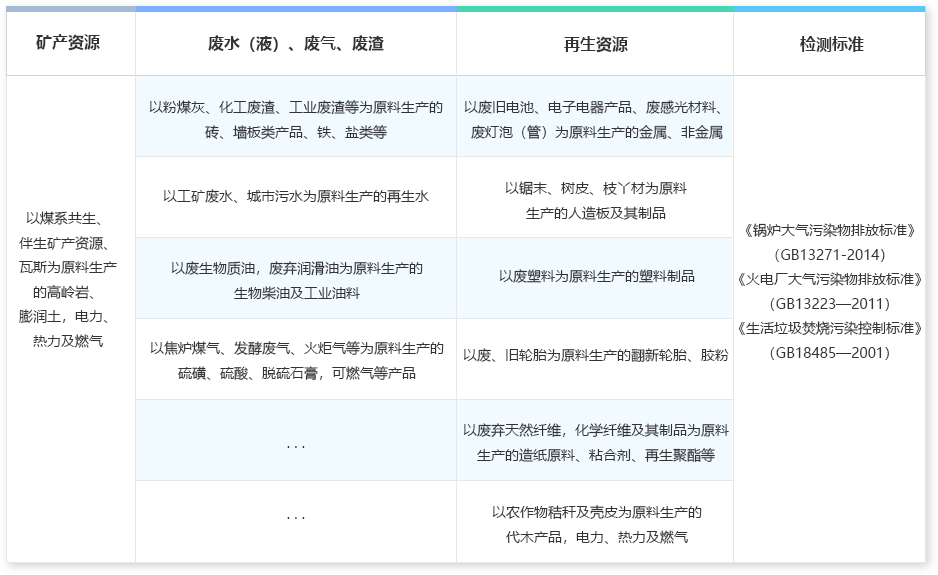
Task: Click the cell starting with 以煤系共生
Action: tap(71, 319)
